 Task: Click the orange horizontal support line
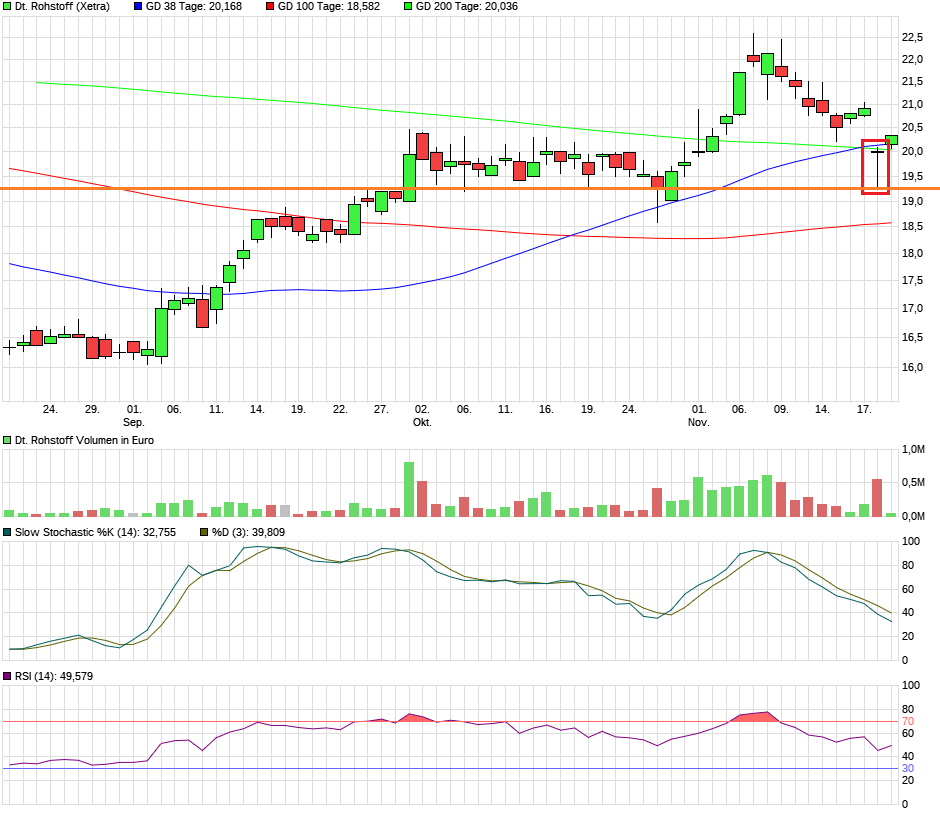click(x=470, y=189)
